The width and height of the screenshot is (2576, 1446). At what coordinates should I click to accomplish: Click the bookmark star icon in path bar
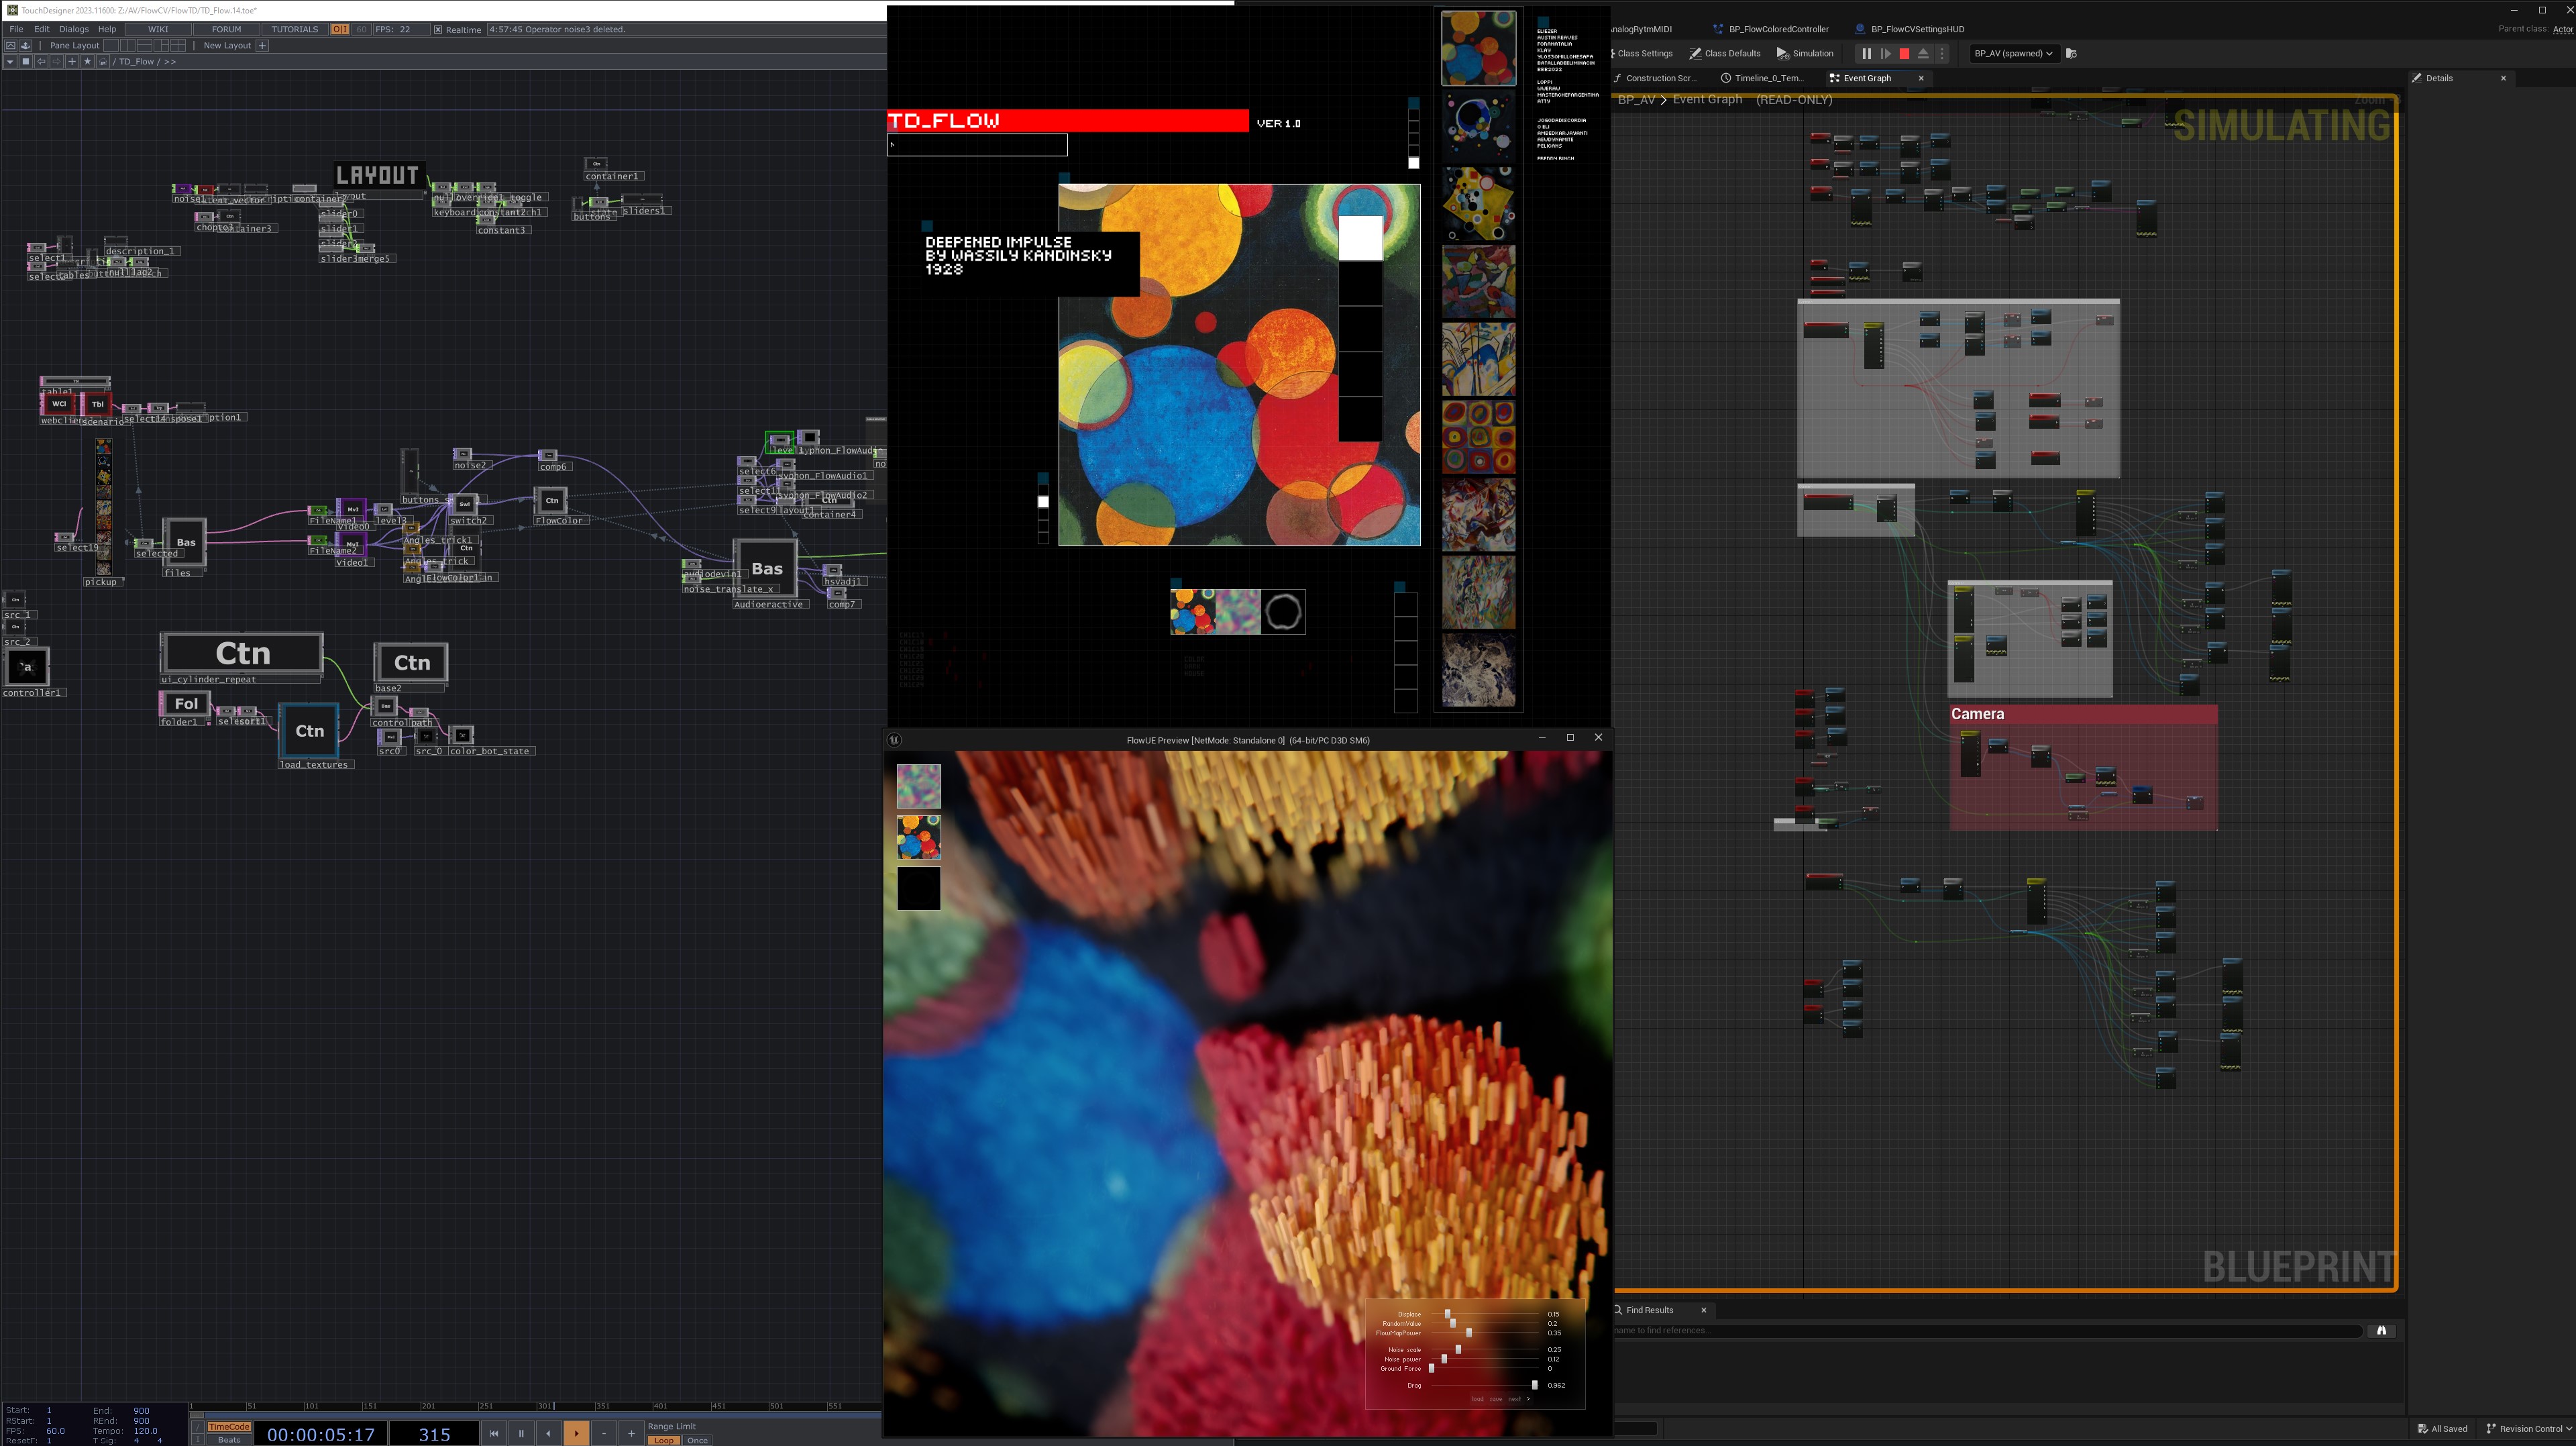(87, 62)
